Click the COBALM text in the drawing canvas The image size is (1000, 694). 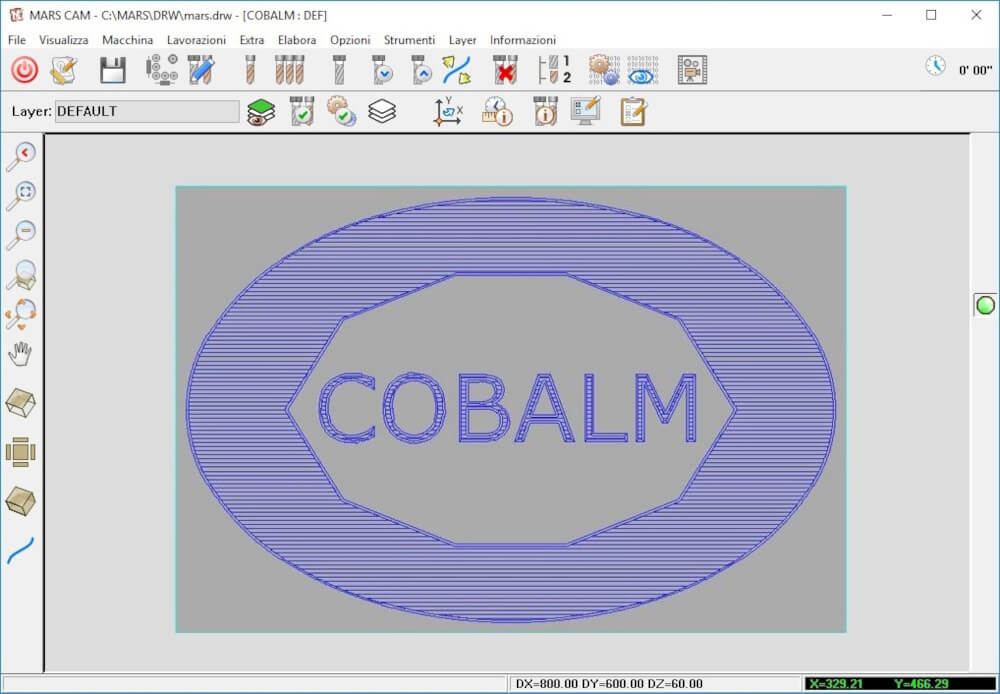508,408
